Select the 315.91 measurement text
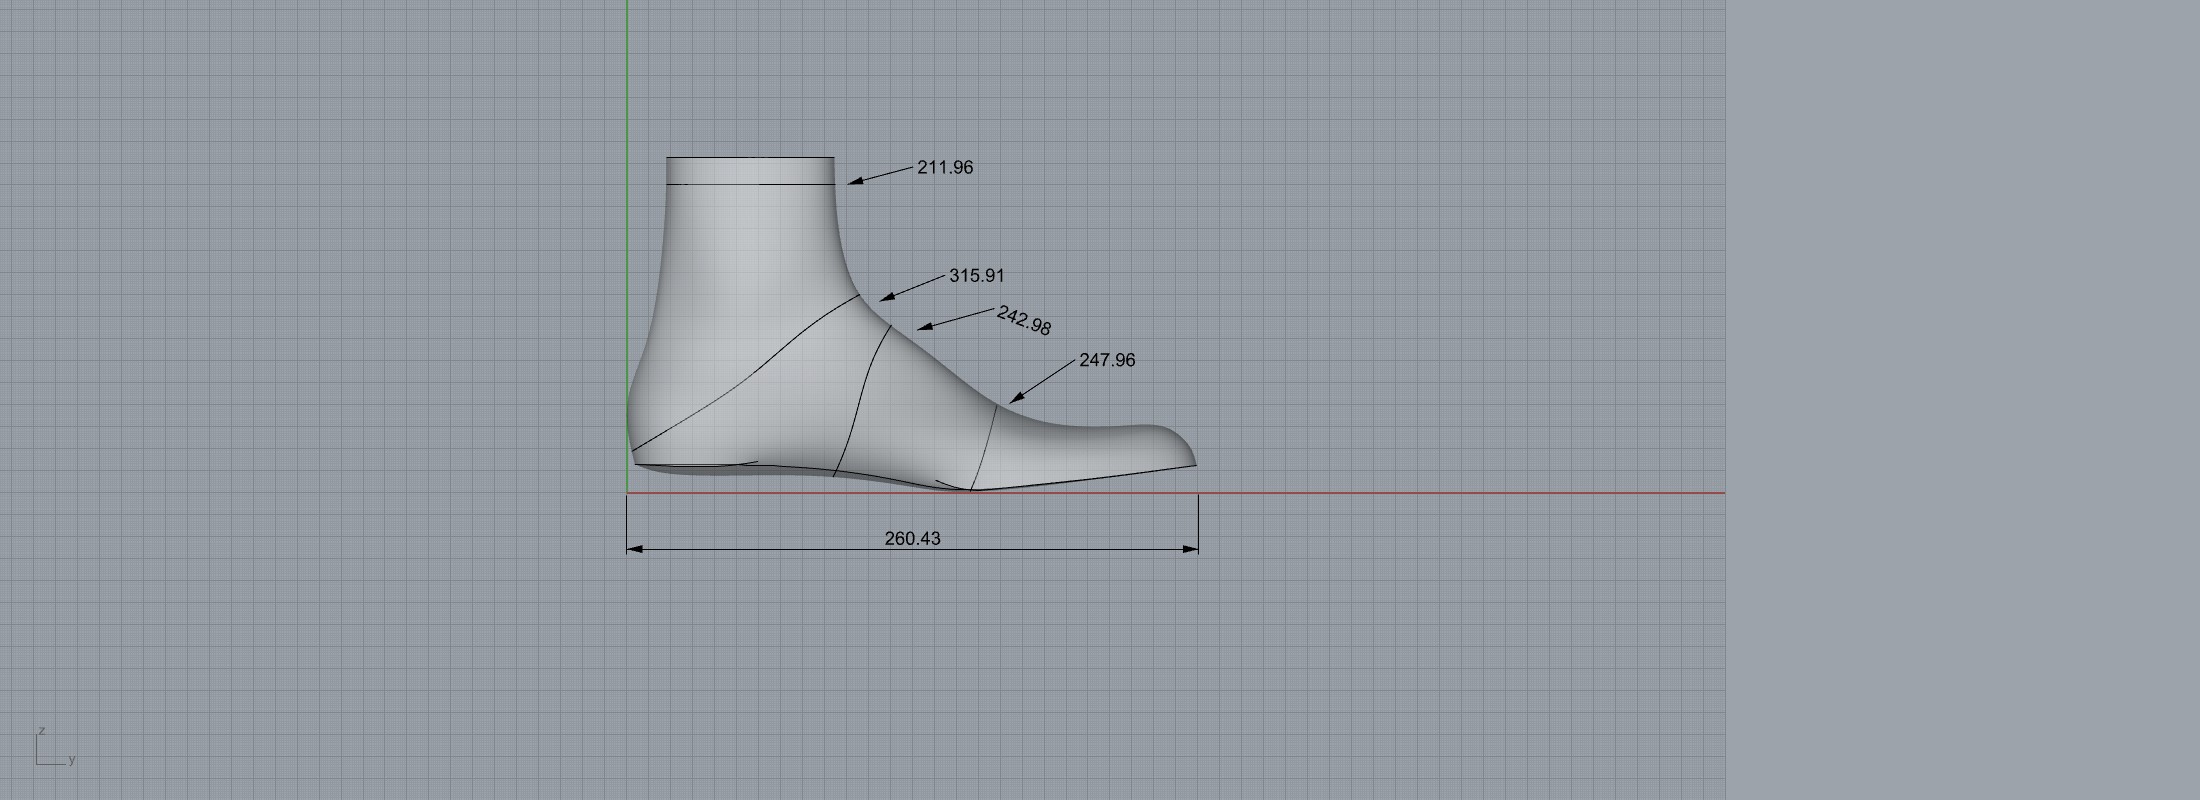Screen dimensions: 2200x800 click(x=976, y=275)
